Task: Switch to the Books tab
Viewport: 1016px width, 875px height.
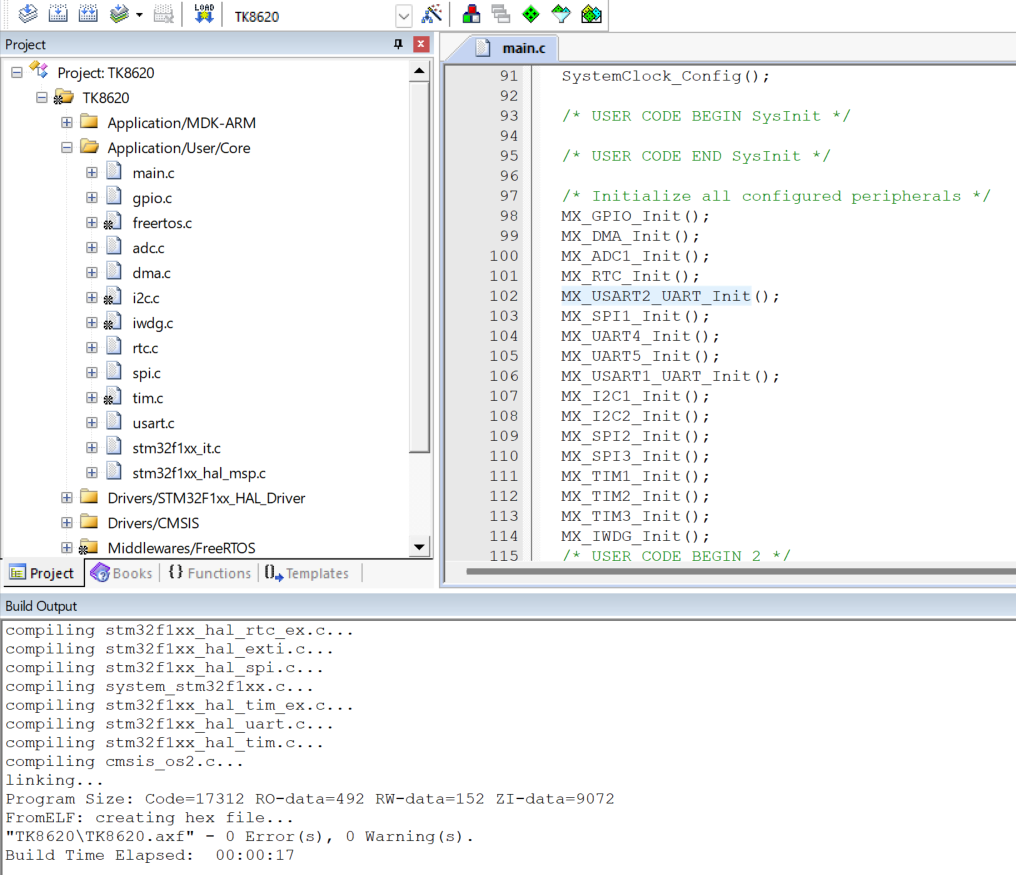Action: [122, 573]
